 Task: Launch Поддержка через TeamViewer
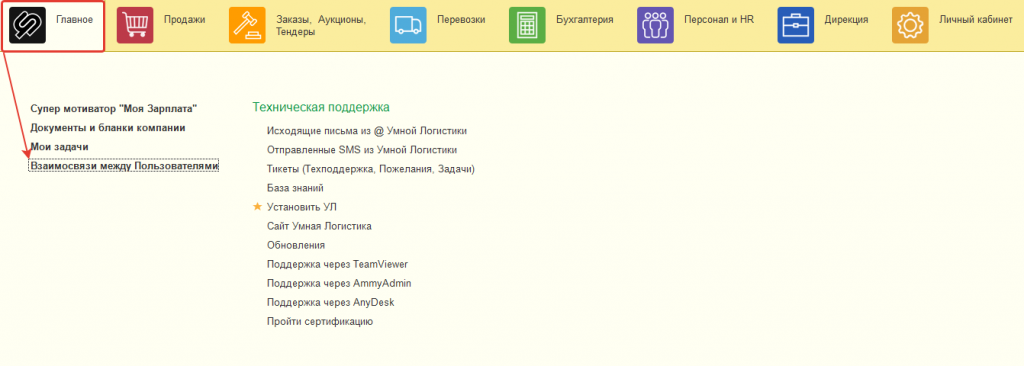click(x=338, y=264)
